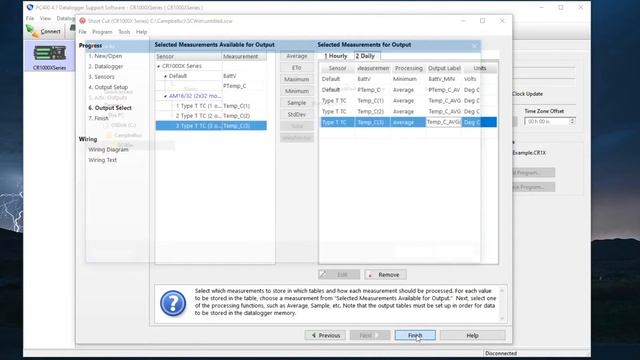Click the Sensor header in available list

point(188,56)
